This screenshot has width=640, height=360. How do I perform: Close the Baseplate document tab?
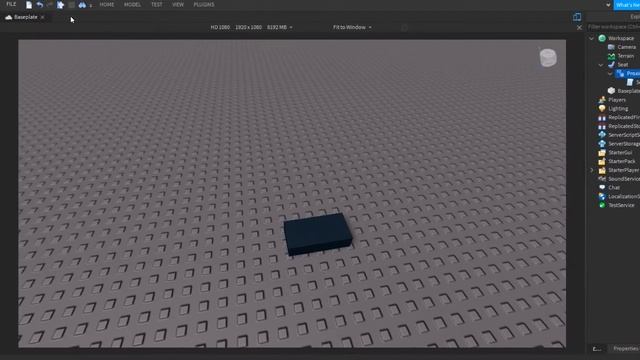[42, 17]
